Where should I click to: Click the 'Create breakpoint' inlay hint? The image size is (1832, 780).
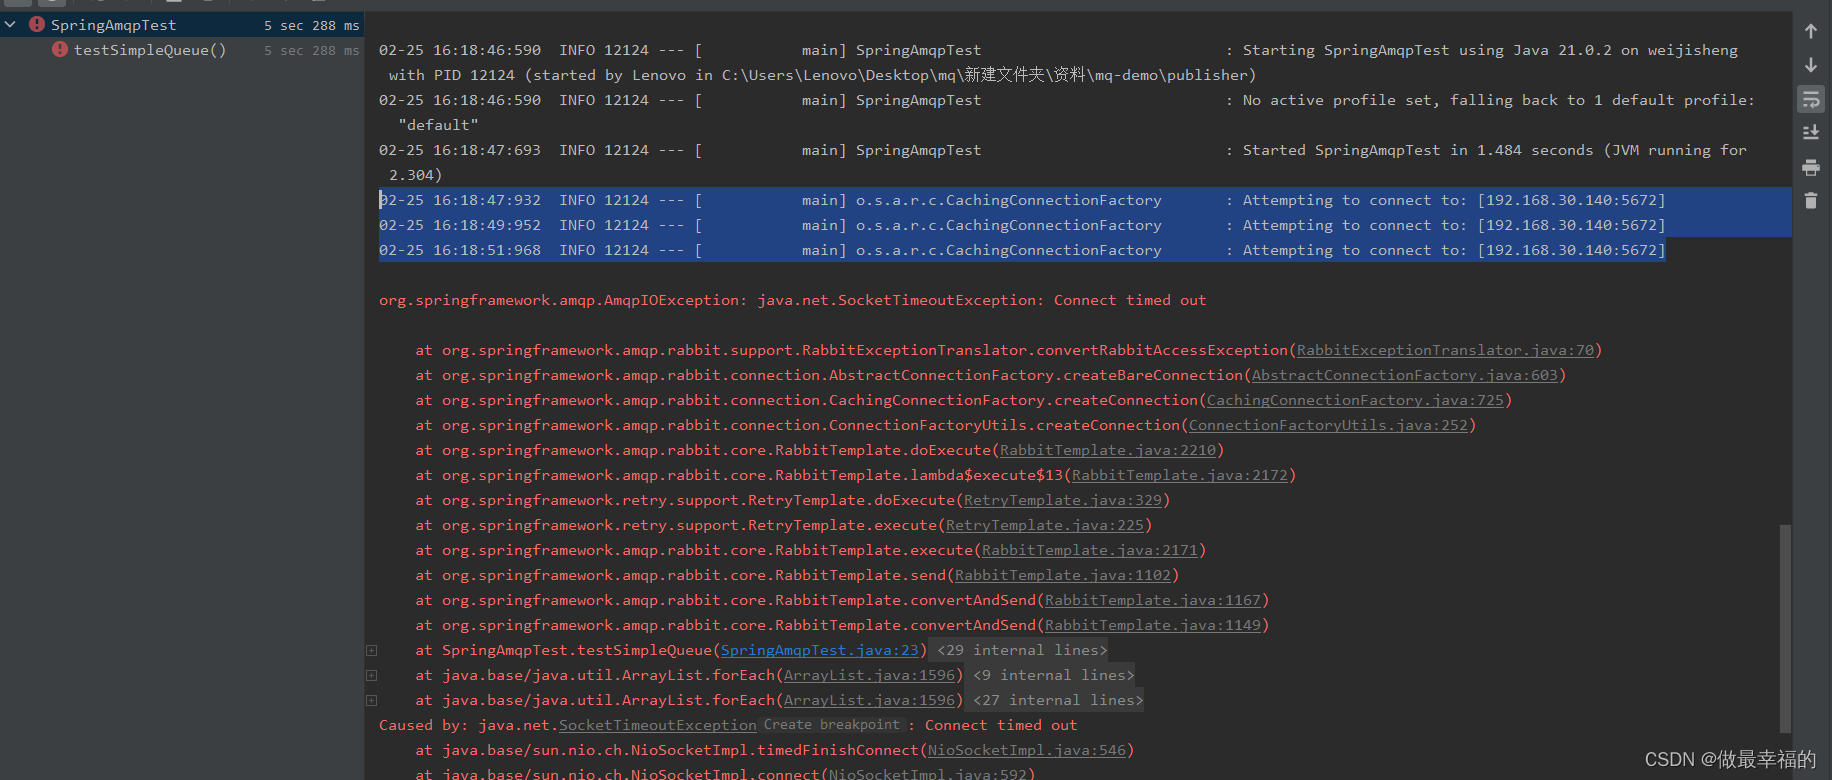point(833,725)
